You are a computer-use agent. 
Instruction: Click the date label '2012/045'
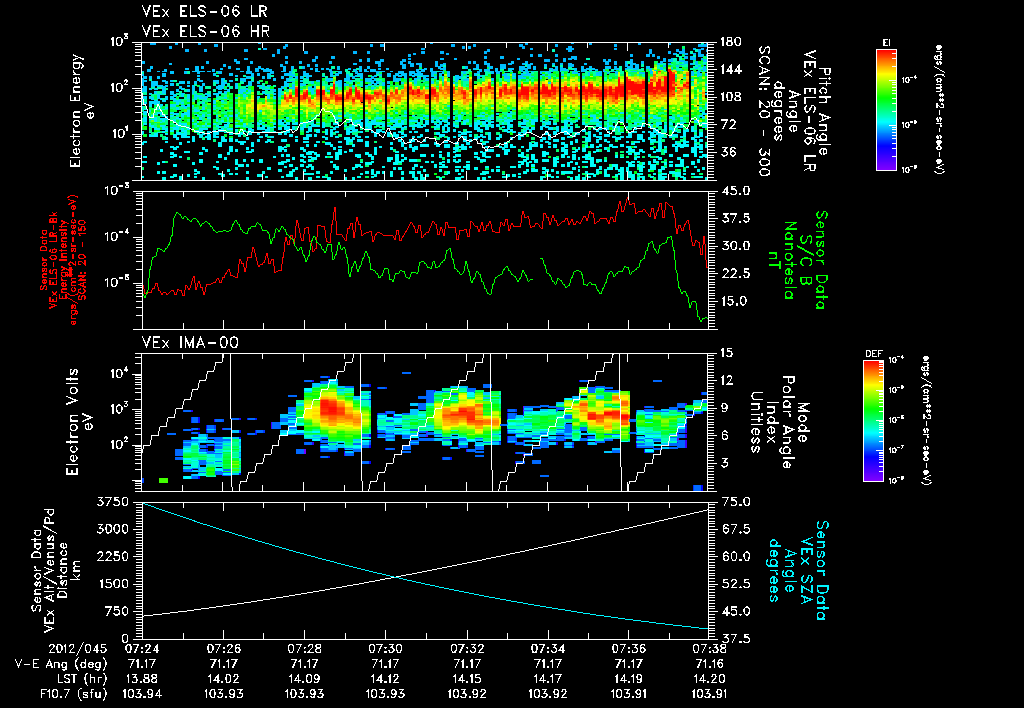click(x=78, y=649)
